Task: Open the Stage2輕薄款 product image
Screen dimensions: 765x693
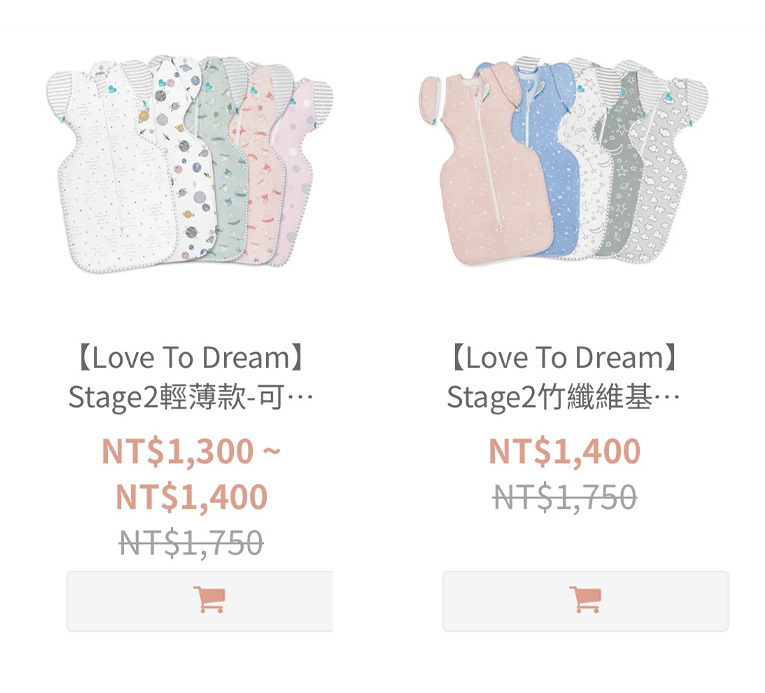Action: point(190,163)
